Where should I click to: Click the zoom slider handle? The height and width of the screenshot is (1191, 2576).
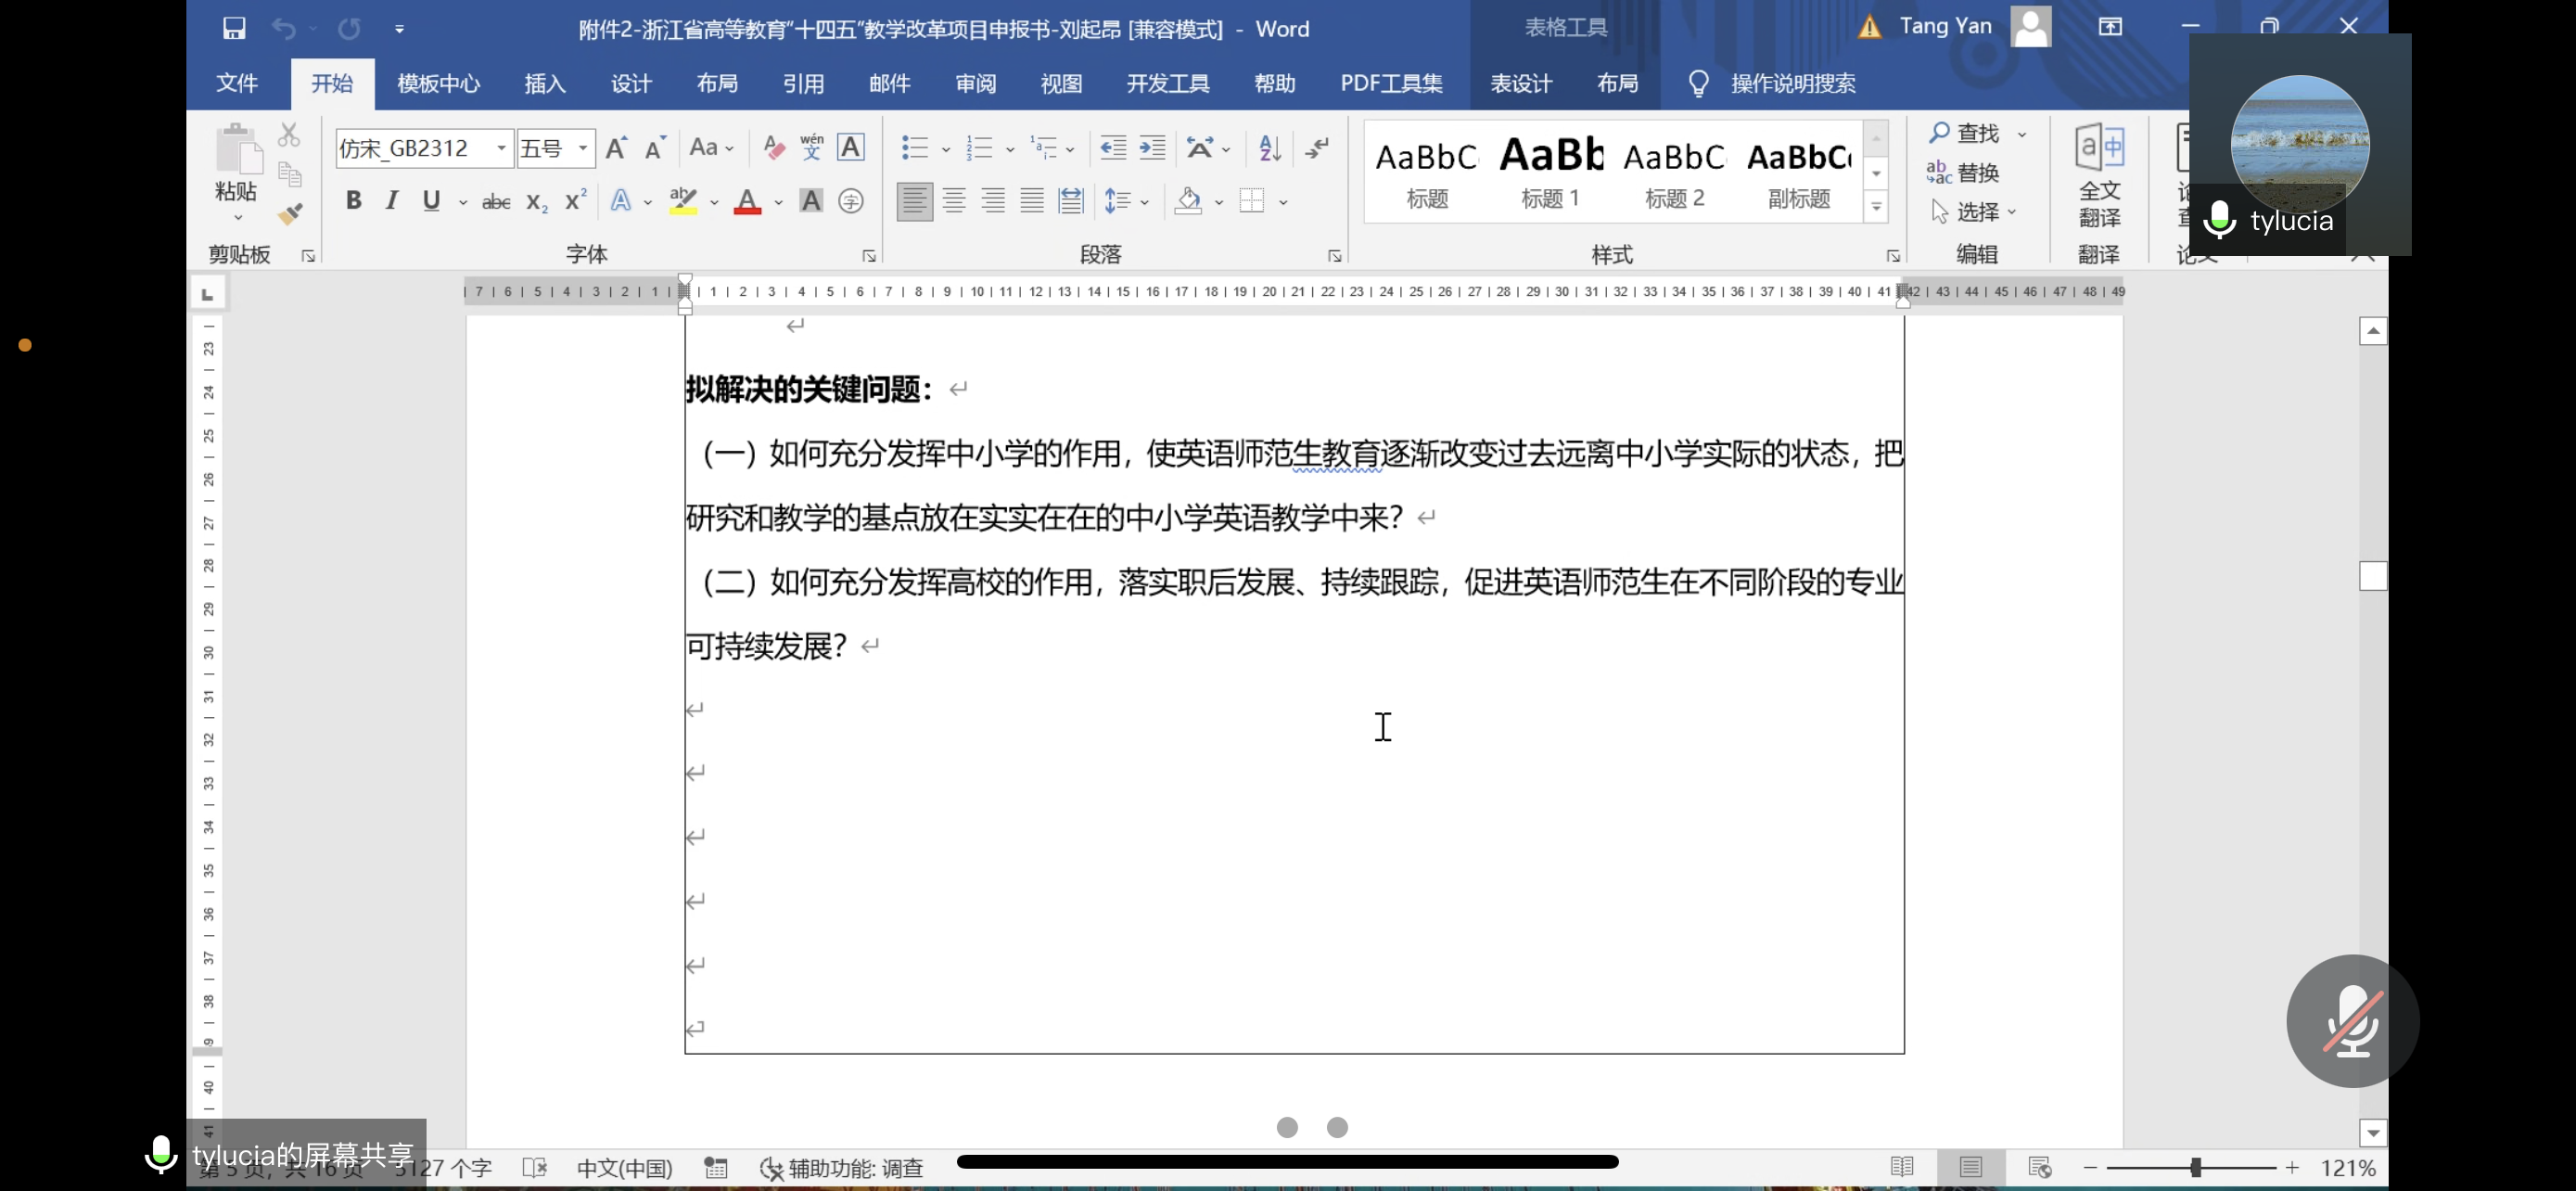pyautogui.click(x=2195, y=1167)
